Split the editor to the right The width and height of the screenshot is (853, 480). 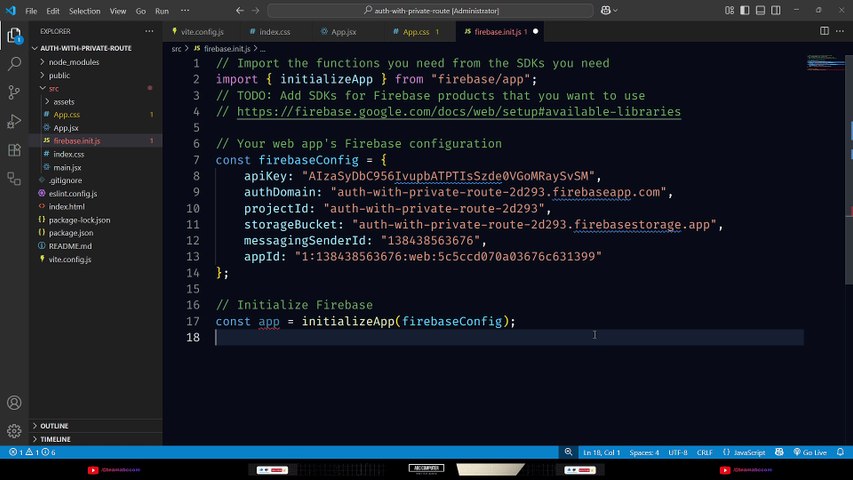[825, 31]
